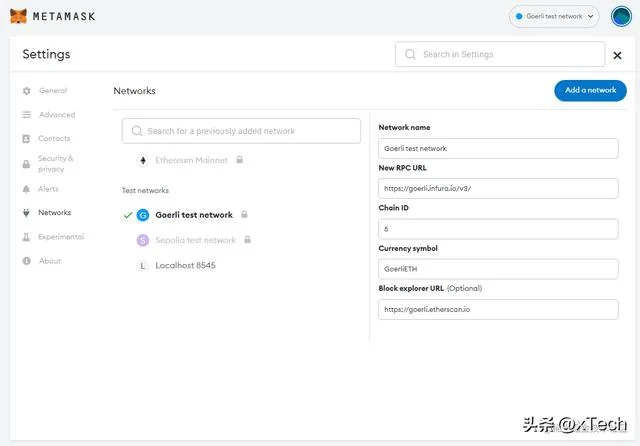Open About settings
Viewport: 640px width, 446px height.
(50, 261)
